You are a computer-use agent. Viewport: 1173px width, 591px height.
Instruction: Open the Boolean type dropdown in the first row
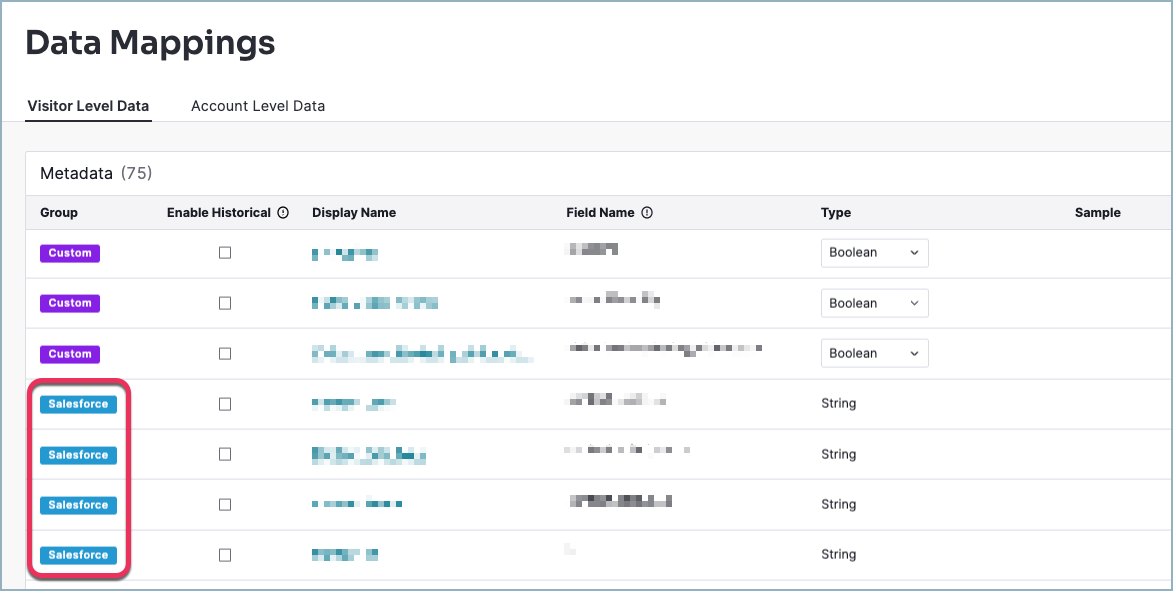(x=874, y=253)
